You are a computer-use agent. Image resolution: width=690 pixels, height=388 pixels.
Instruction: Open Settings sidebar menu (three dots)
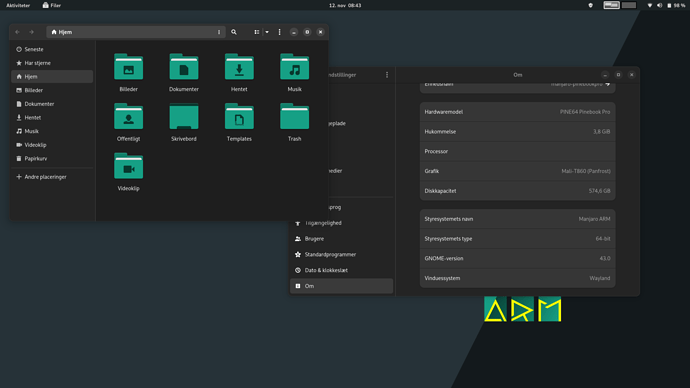pyautogui.click(x=387, y=75)
